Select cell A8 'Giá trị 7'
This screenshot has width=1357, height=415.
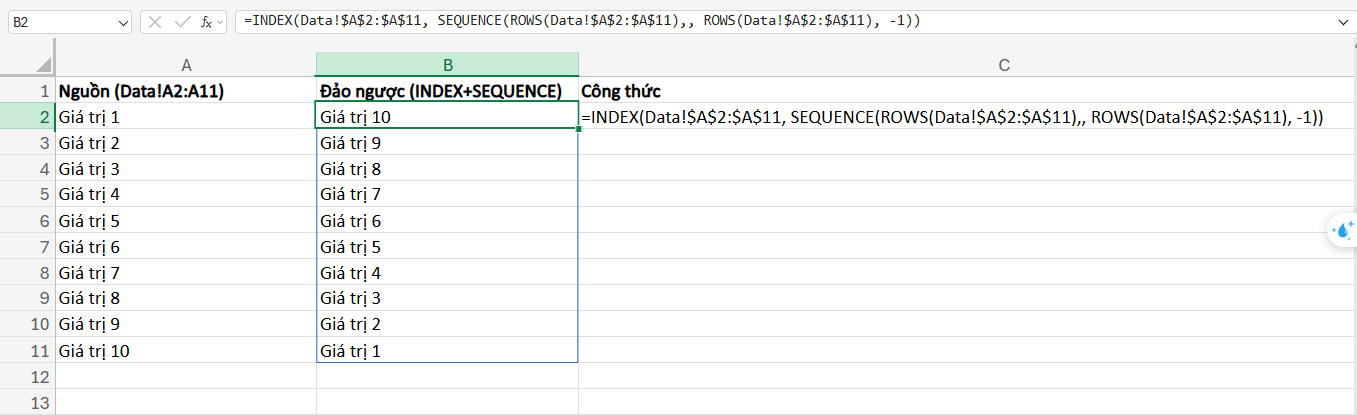pos(186,273)
